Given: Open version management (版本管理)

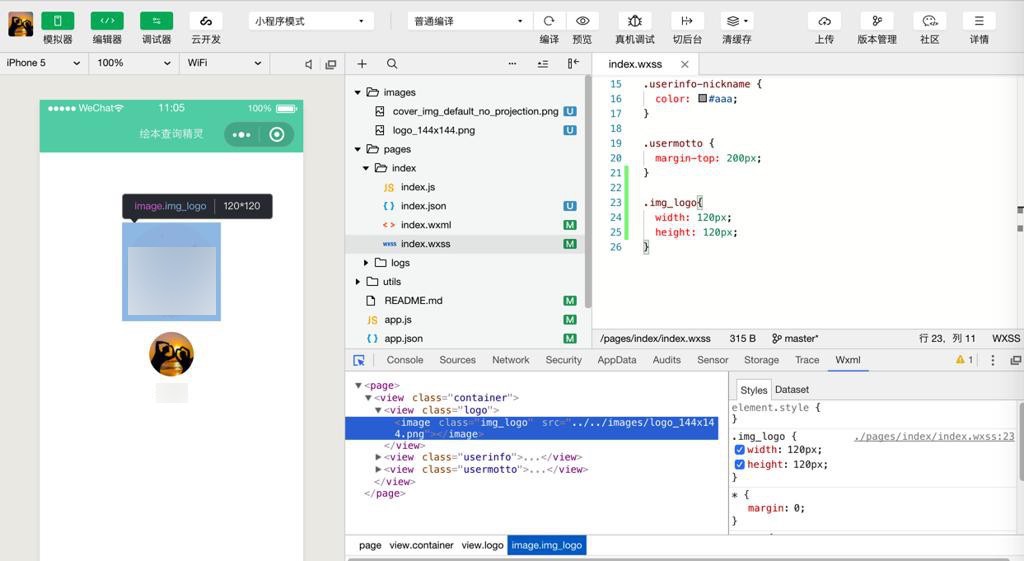Looking at the screenshot, I should pos(877,21).
